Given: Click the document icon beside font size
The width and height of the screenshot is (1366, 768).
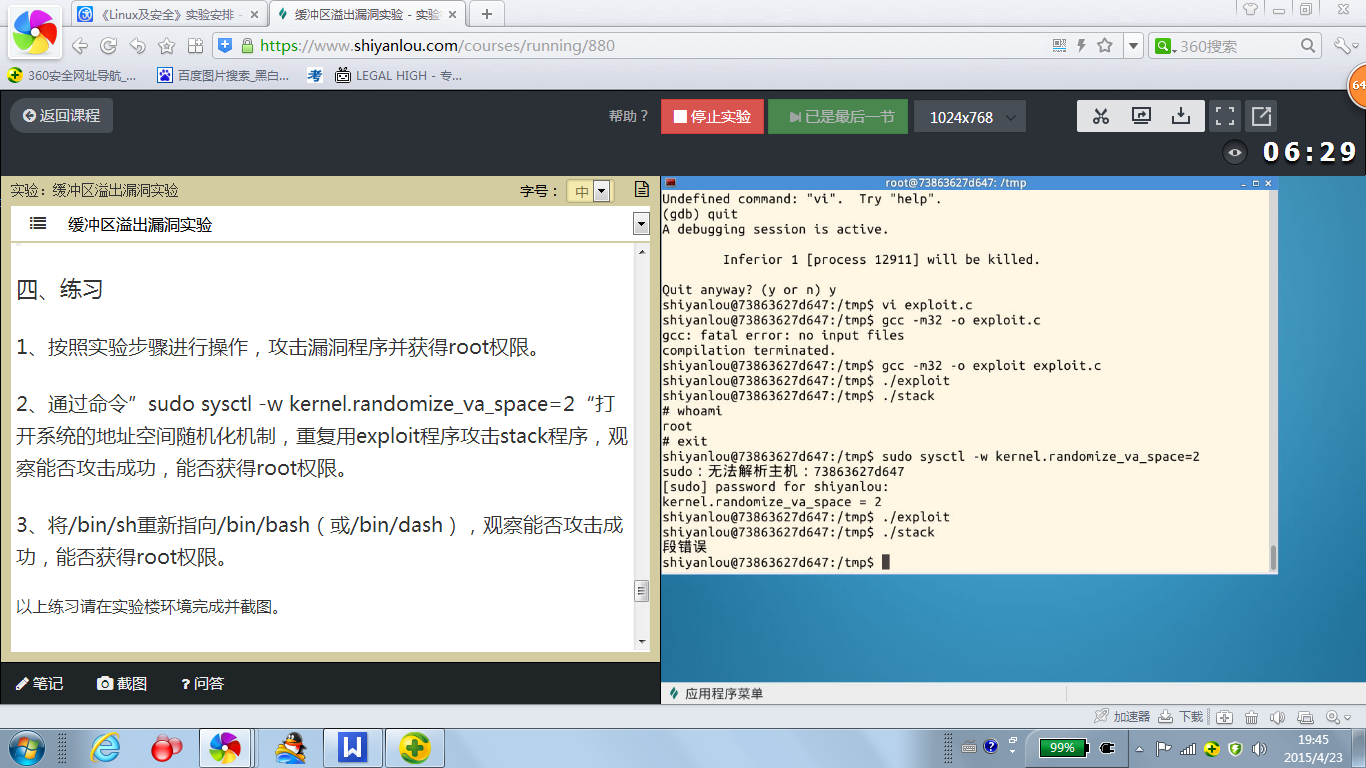Looking at the screenshot, I should [x=642, y=190].
